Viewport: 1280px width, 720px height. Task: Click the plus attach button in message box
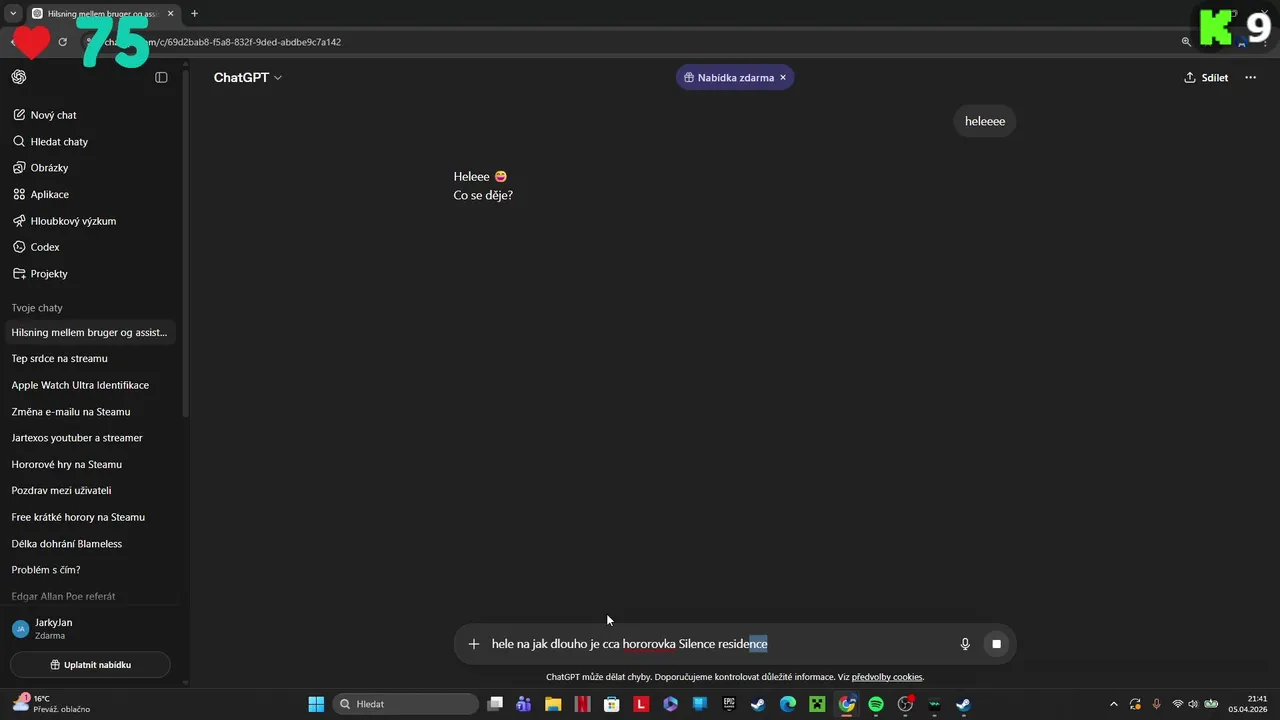click(x=474, y=644)
